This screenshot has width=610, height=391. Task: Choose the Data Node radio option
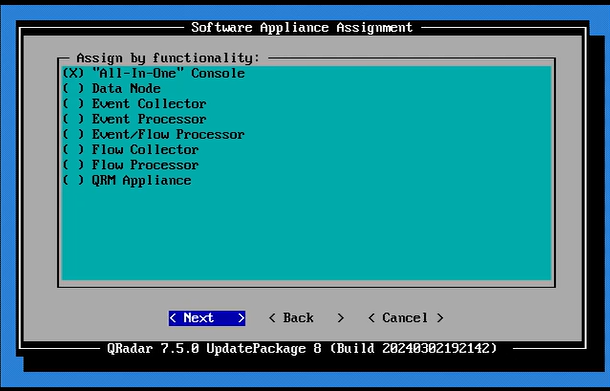[112, 89]
